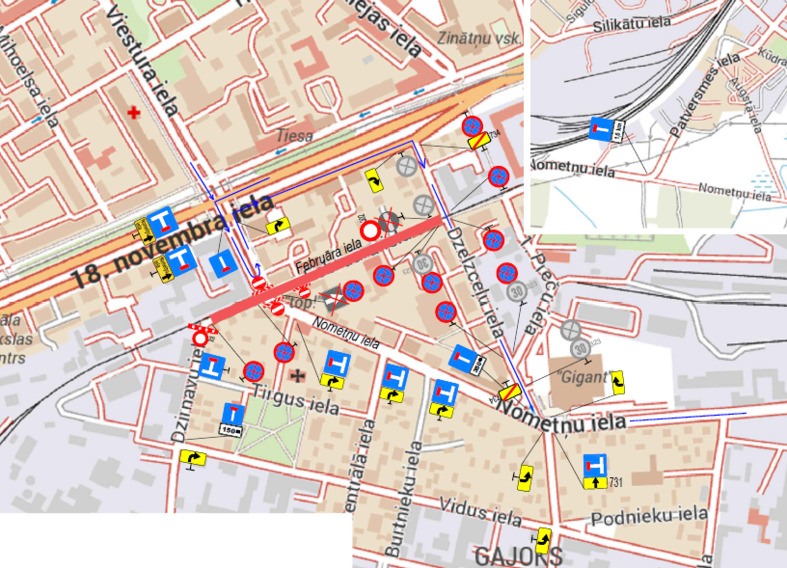Viewport: 787px width, 568px height.
Task: Select the white no-vehicles sign by Februāra iela
Action: click(x=370, y=231)
